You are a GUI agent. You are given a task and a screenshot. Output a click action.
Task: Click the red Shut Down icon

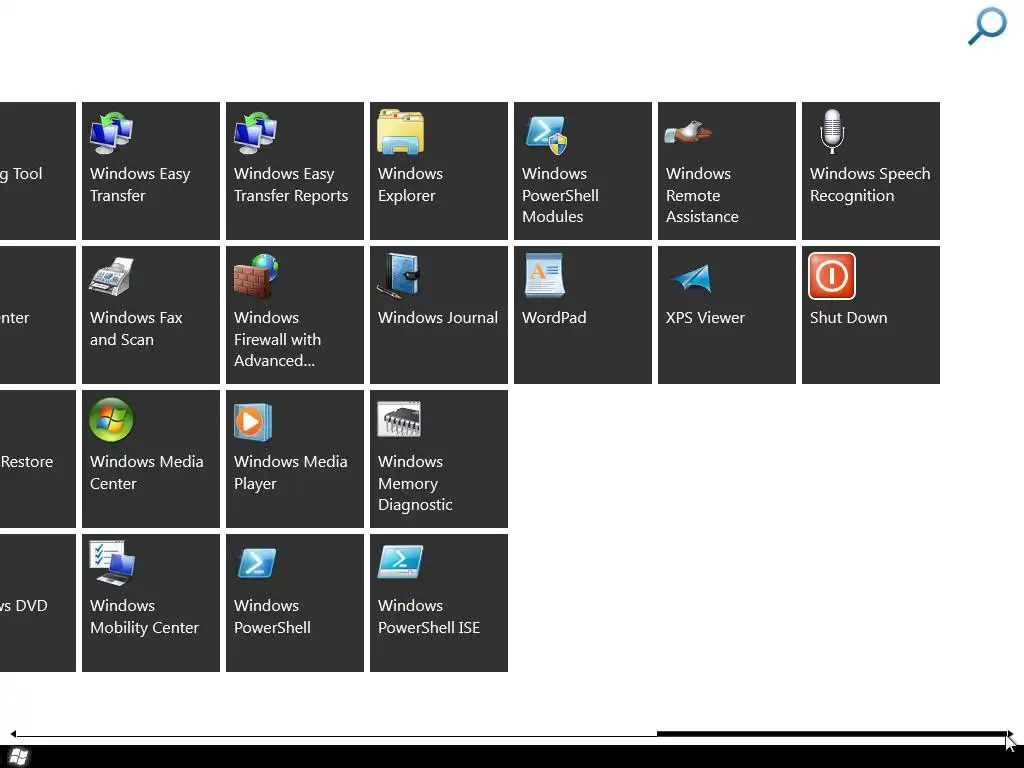click(x=832, y=276)
